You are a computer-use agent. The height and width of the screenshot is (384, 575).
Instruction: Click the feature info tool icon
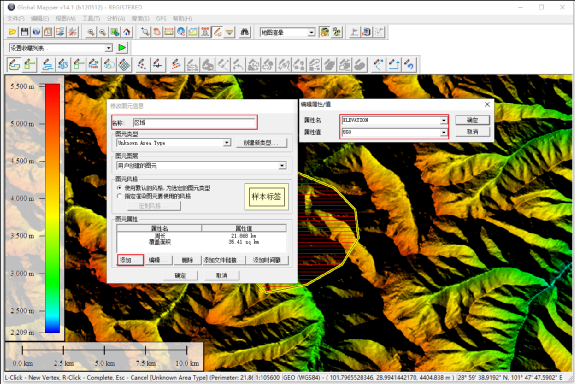181,32
